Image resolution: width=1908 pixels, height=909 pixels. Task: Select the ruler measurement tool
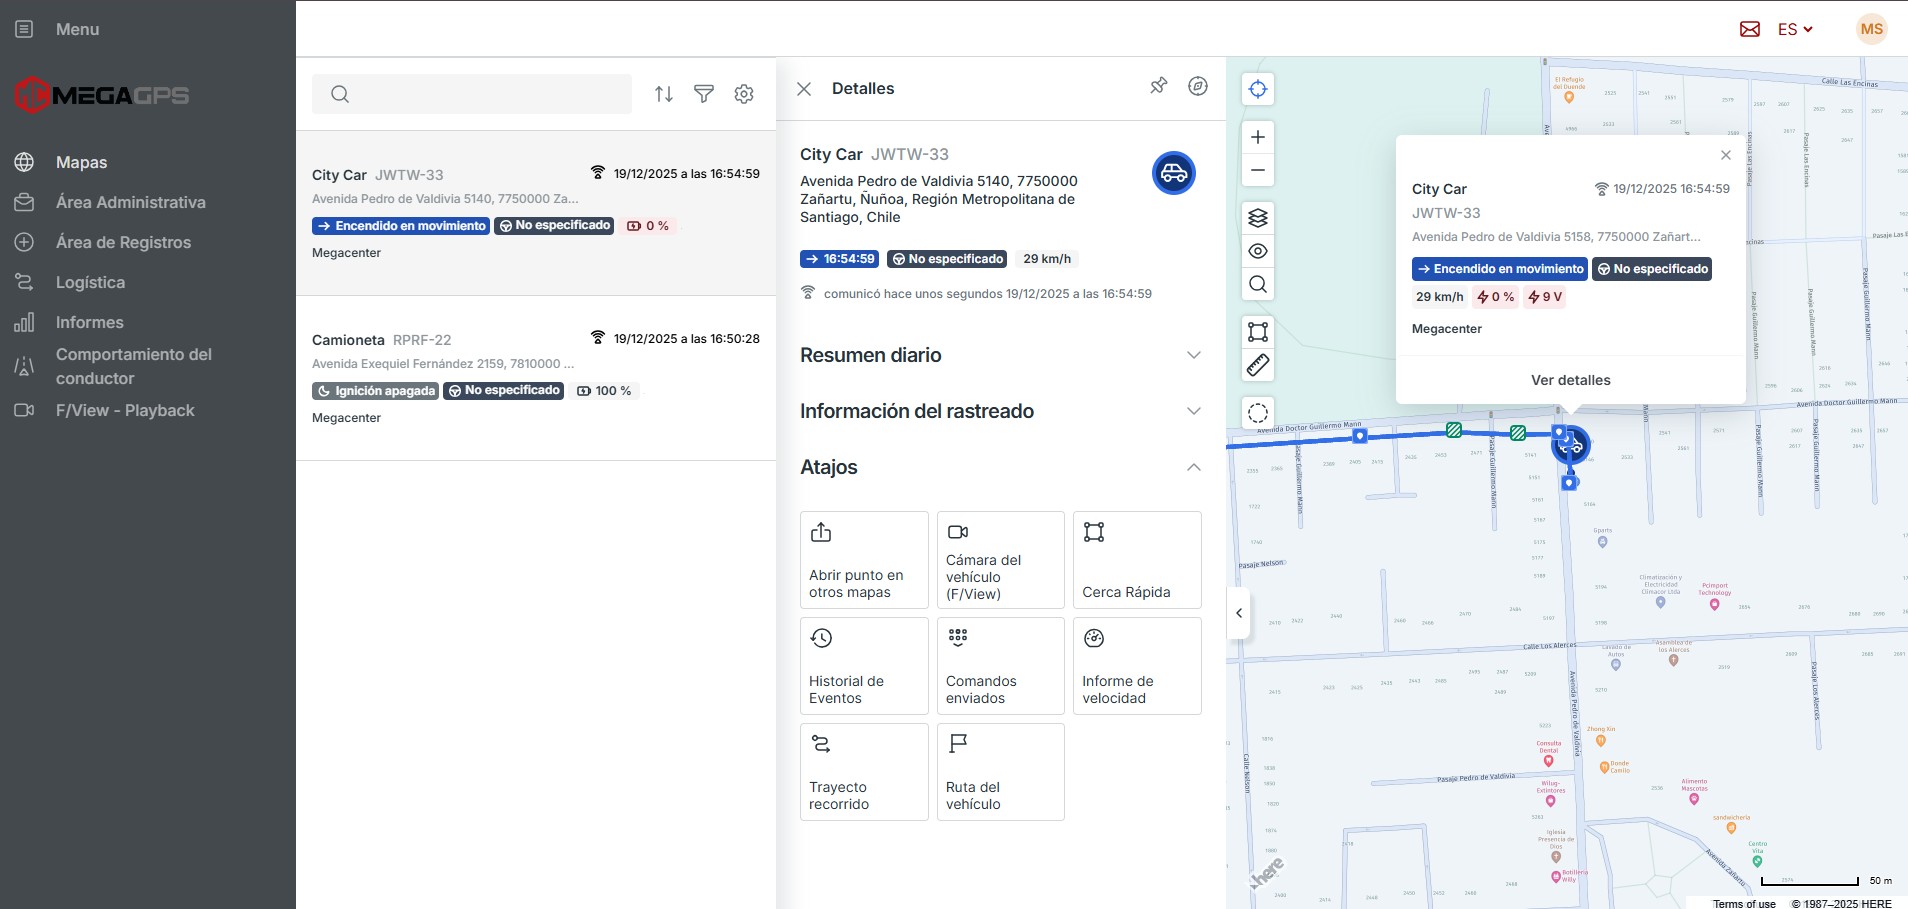[x=1258, y=366]
